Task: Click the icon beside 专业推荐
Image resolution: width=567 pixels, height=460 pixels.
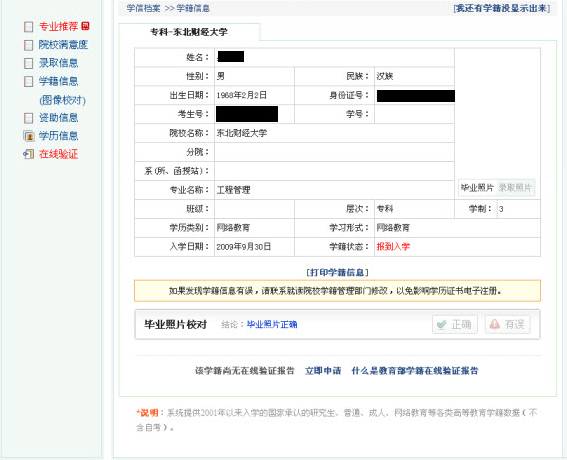Action: point(29,27)
